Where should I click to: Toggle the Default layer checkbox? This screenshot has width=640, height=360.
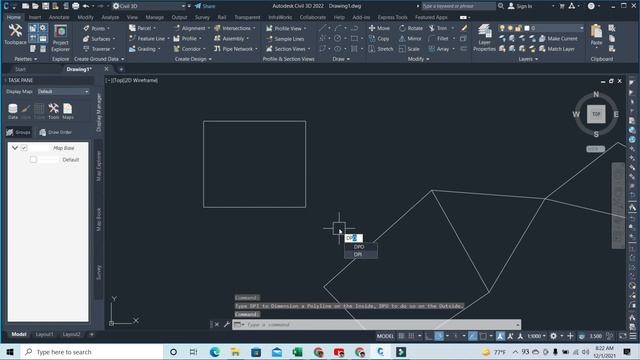point(33,160)
